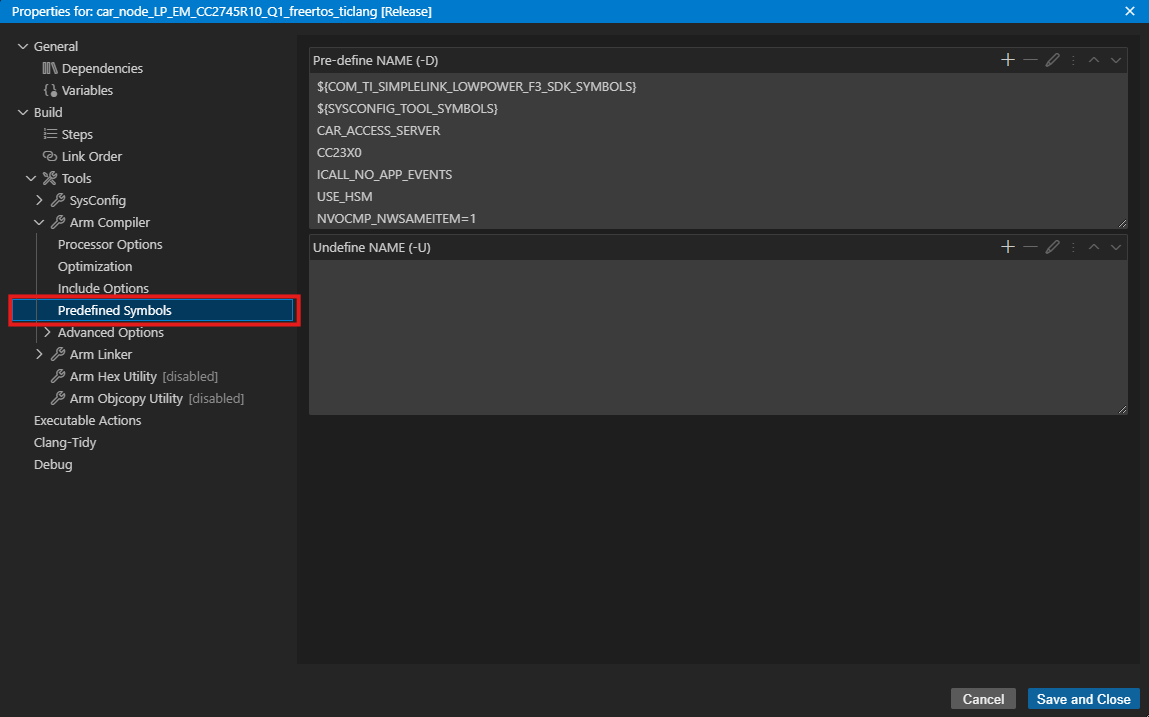
Task: Click Save and Close
Action: click(1083, 698)
